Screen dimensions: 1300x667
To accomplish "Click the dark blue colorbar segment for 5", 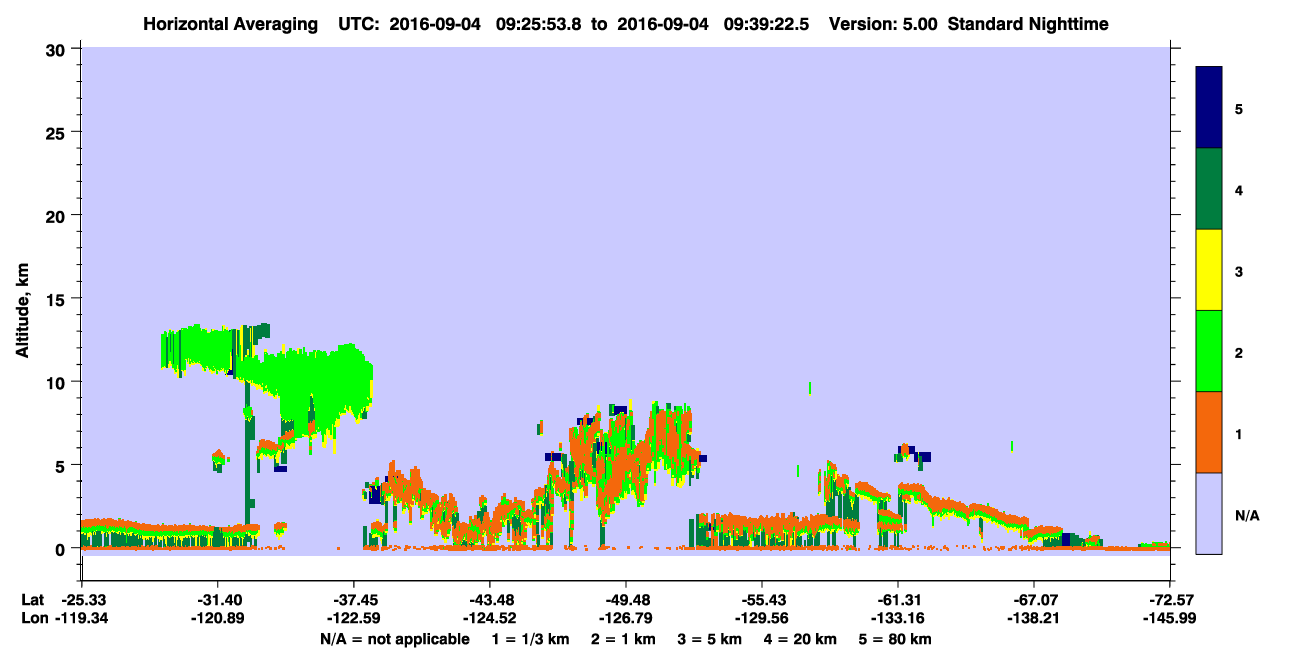I will pyautogui.click(x=1209, y=108).
